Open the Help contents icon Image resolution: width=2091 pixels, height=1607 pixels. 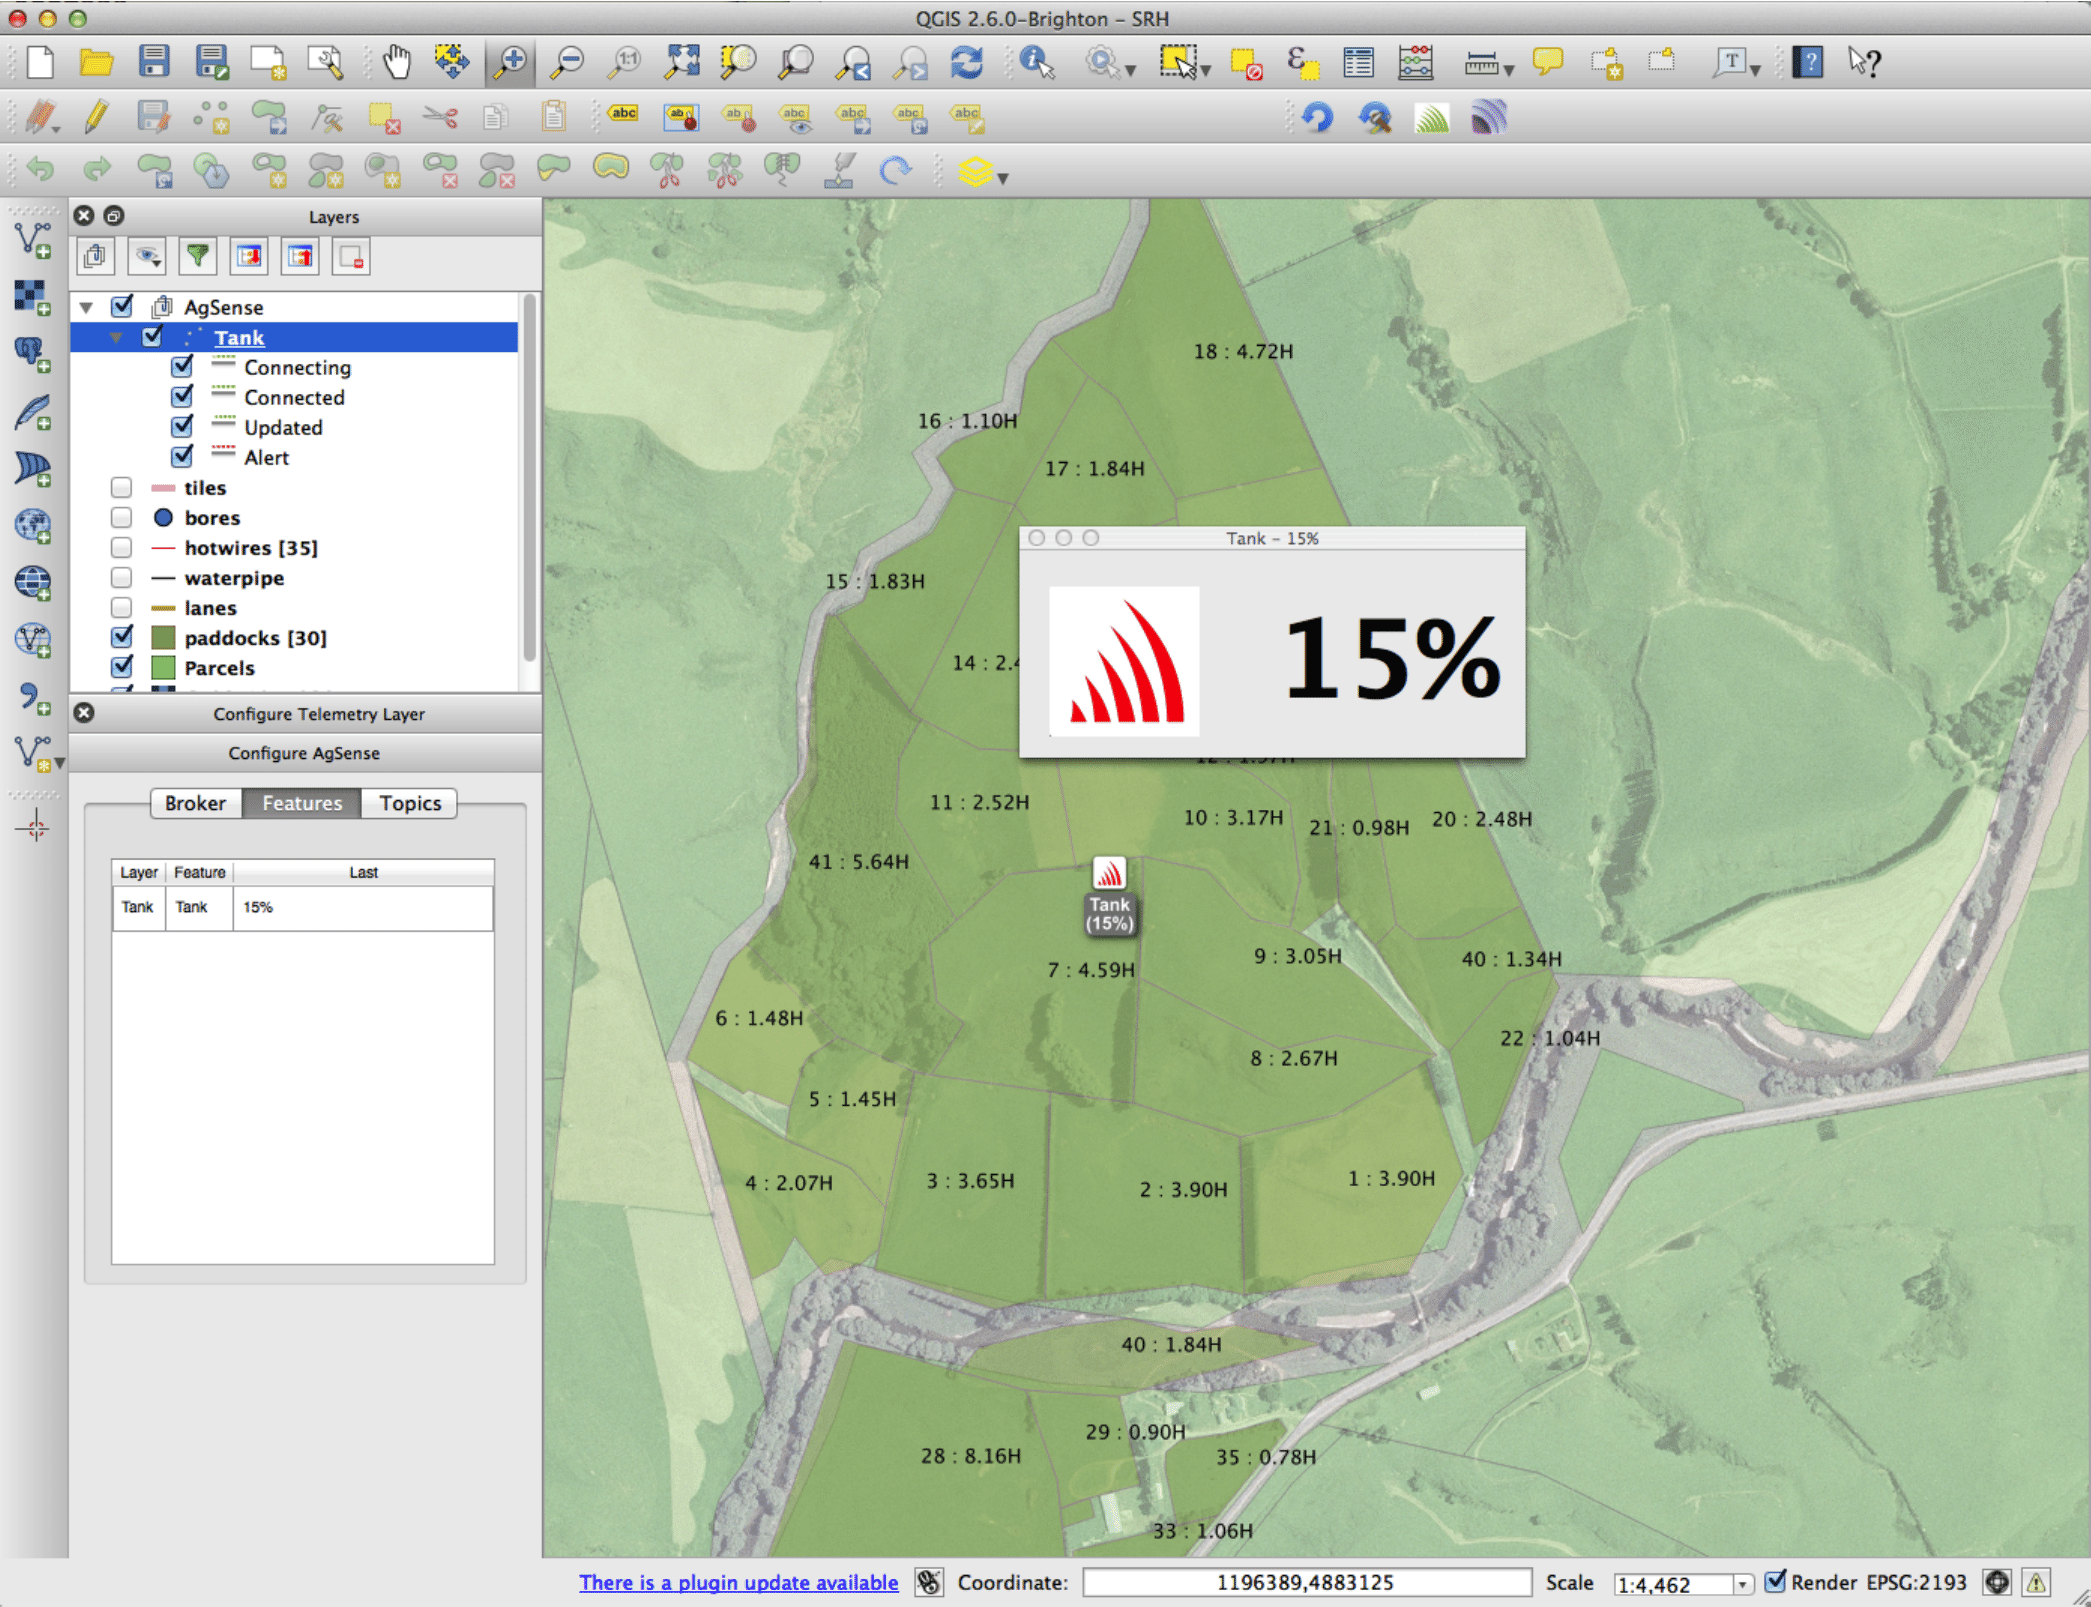1808,62
